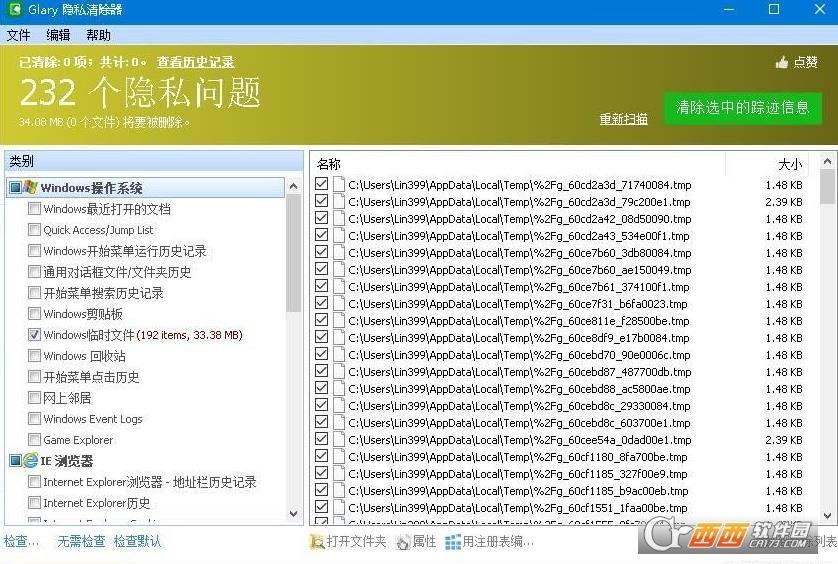Click the 重新扫描 link

tap(623, 119)
